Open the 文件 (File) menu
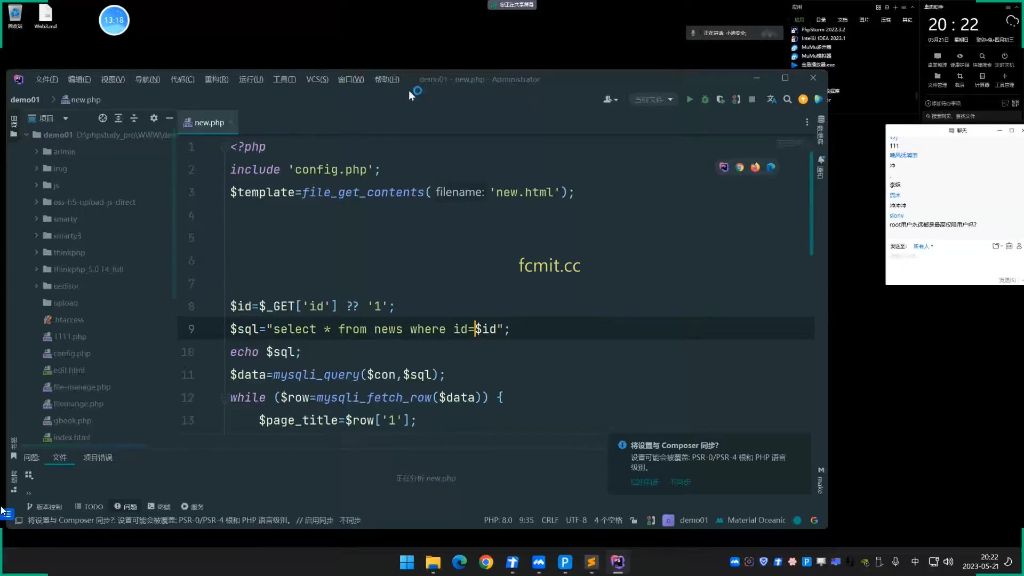 coord(46,79)
